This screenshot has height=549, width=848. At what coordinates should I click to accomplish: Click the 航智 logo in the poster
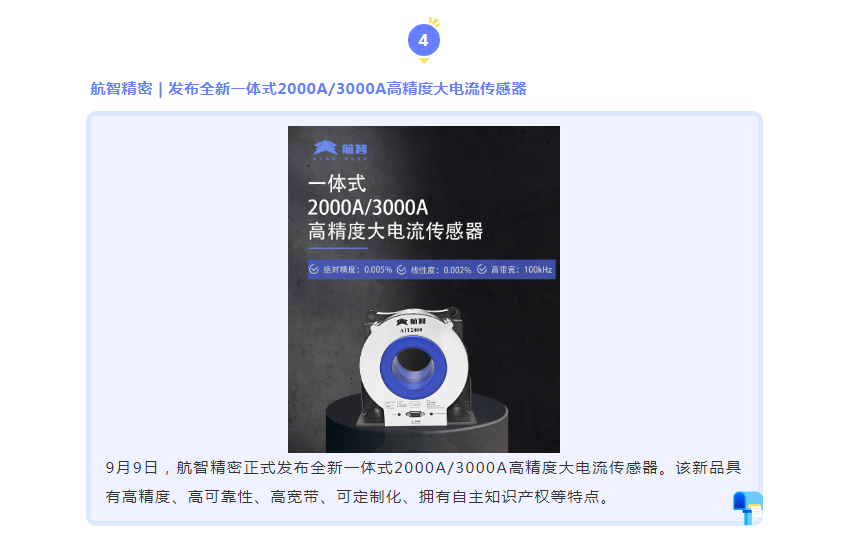point(340,149)
